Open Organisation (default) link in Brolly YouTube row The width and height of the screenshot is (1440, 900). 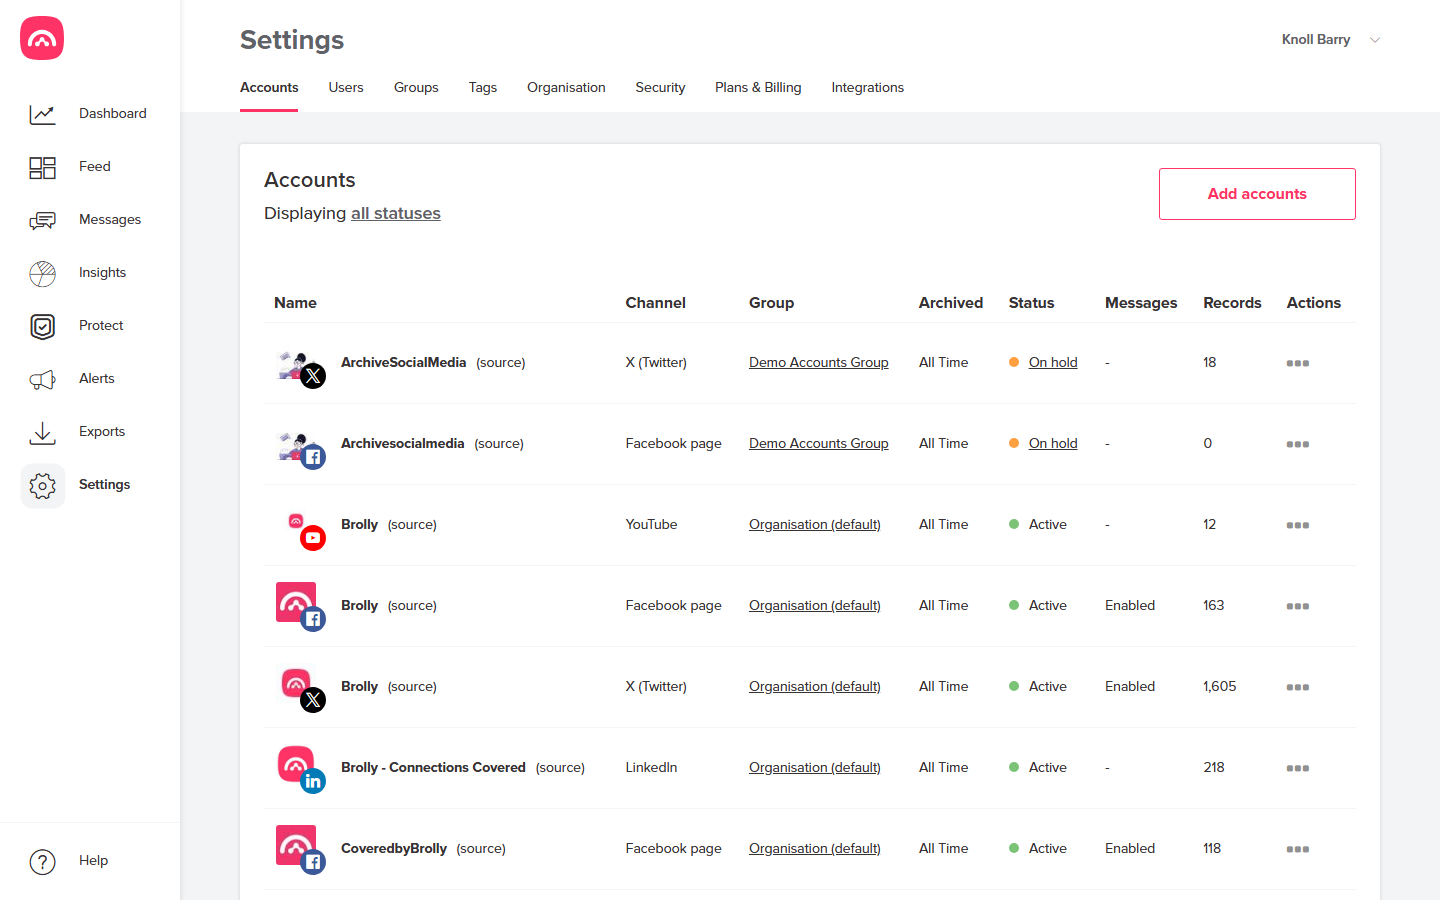click(815, 525)
